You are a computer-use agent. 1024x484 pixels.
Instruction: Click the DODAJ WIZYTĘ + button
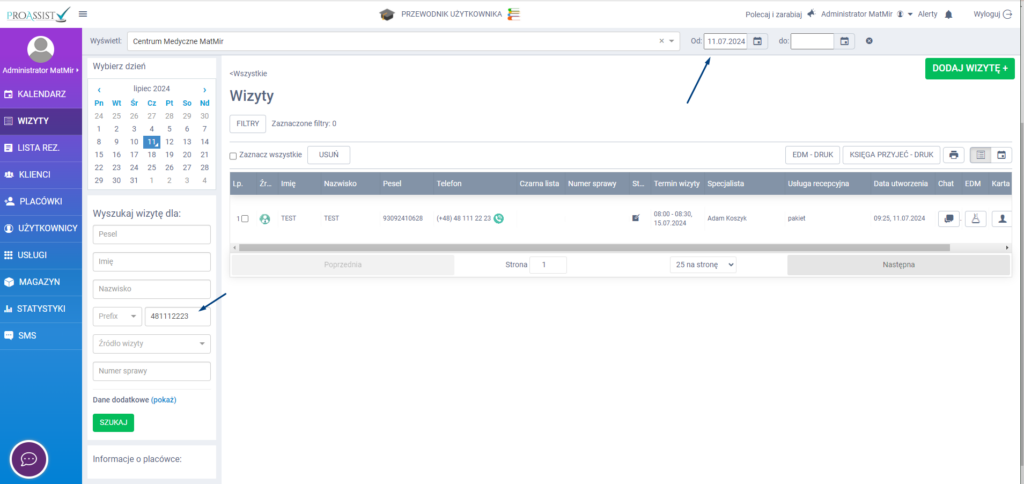click(969, 68)
